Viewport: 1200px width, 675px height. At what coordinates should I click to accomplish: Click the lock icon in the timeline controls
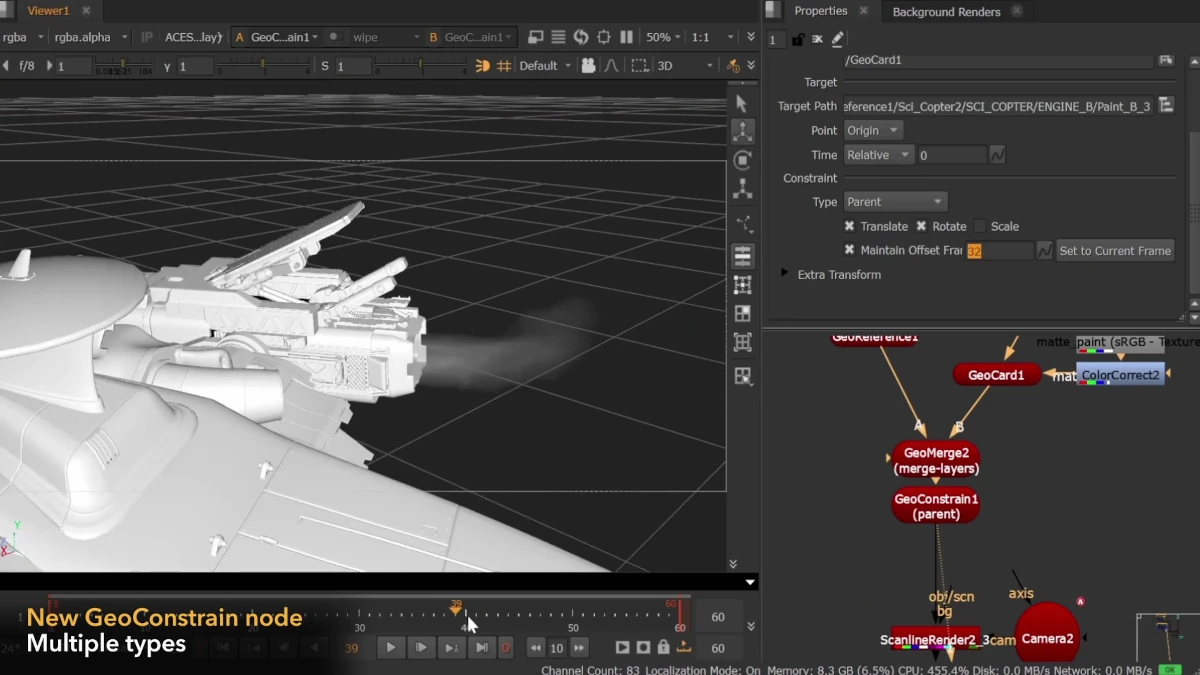[664, 647]
